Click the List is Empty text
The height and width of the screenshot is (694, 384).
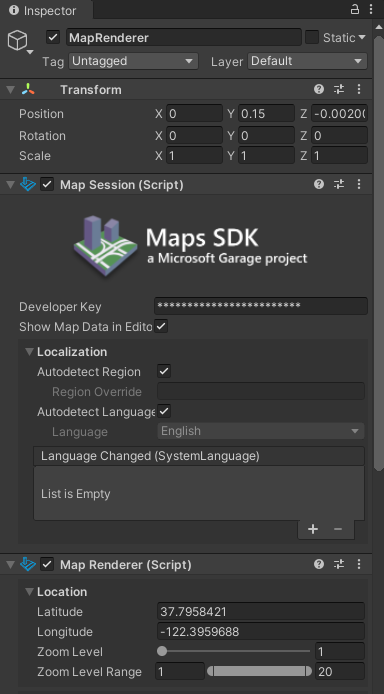click(76, 494)
